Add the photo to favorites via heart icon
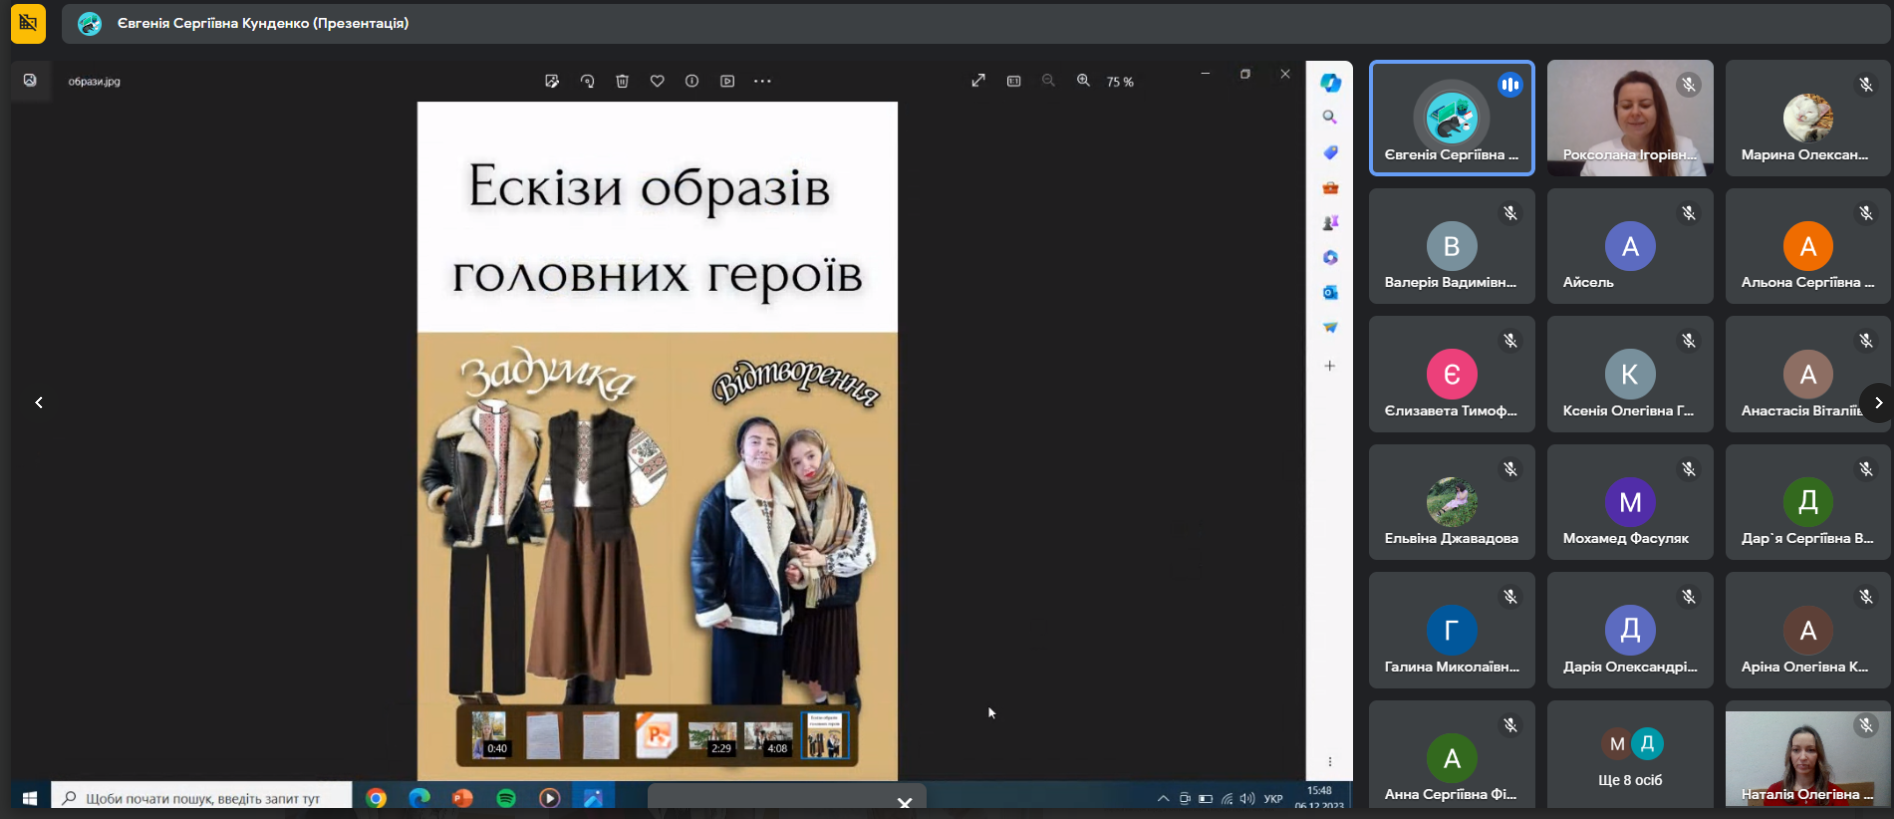 [x=657, y=81]
